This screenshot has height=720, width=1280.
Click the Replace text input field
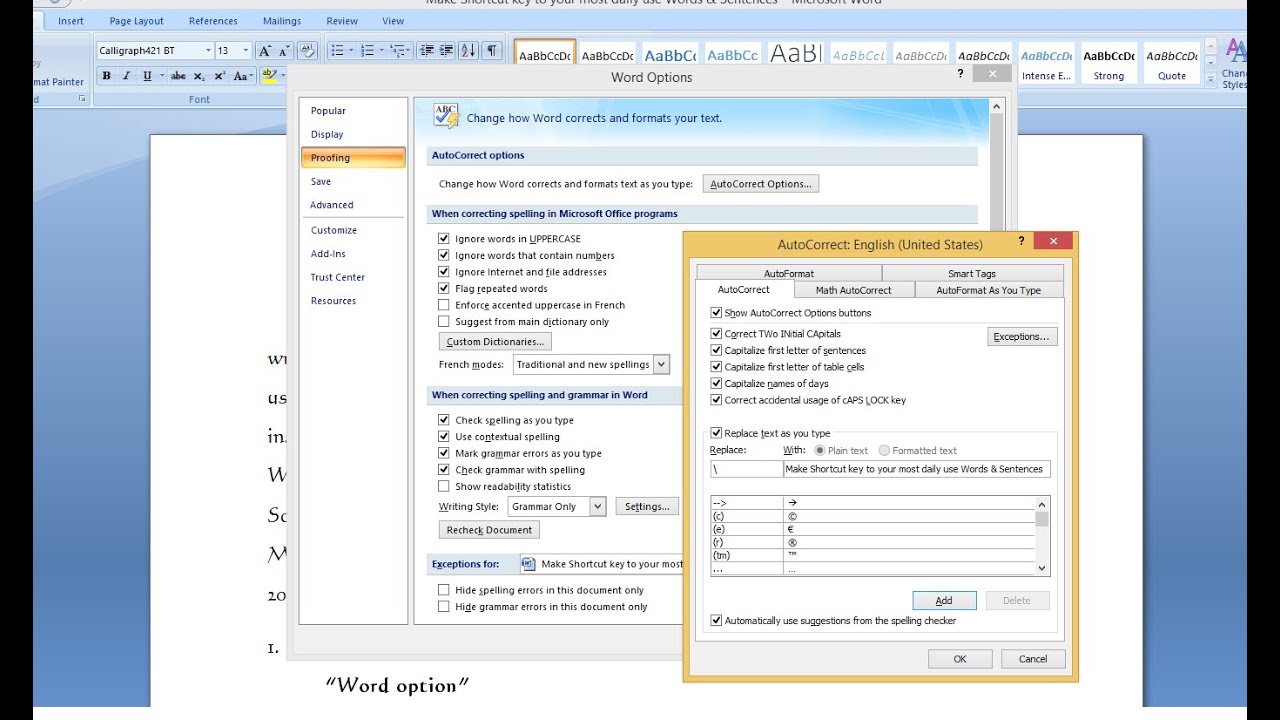[746, 469]
